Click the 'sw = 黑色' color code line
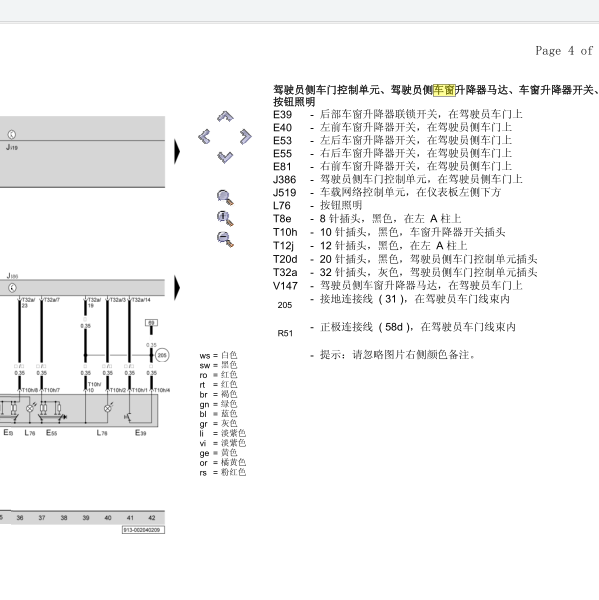The image size is (599, 600). [219, 365]
